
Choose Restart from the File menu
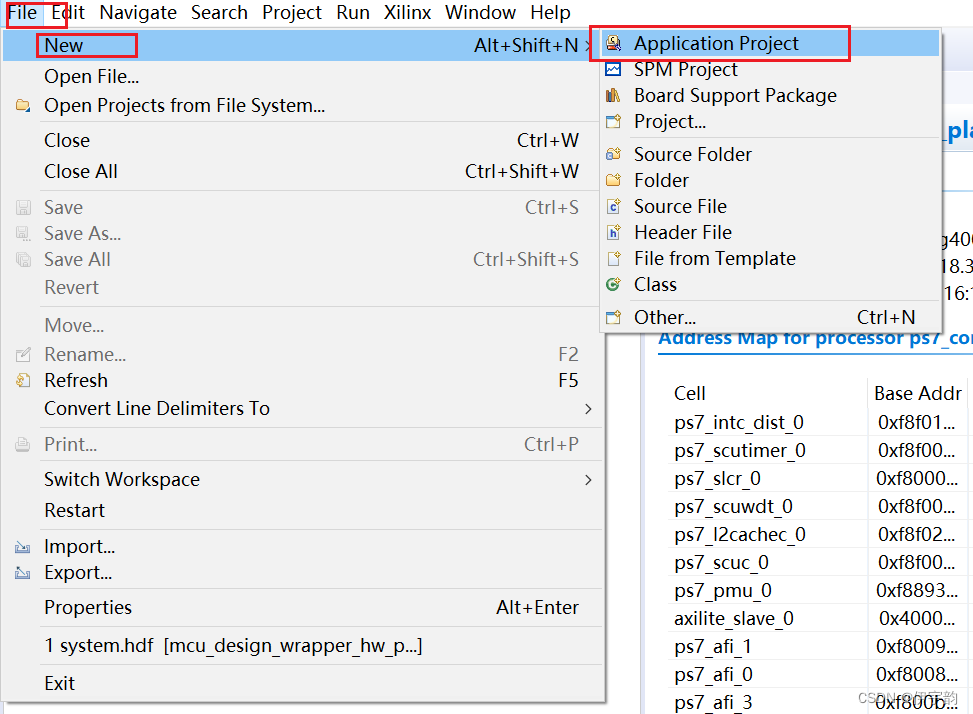tap(74, 511)
